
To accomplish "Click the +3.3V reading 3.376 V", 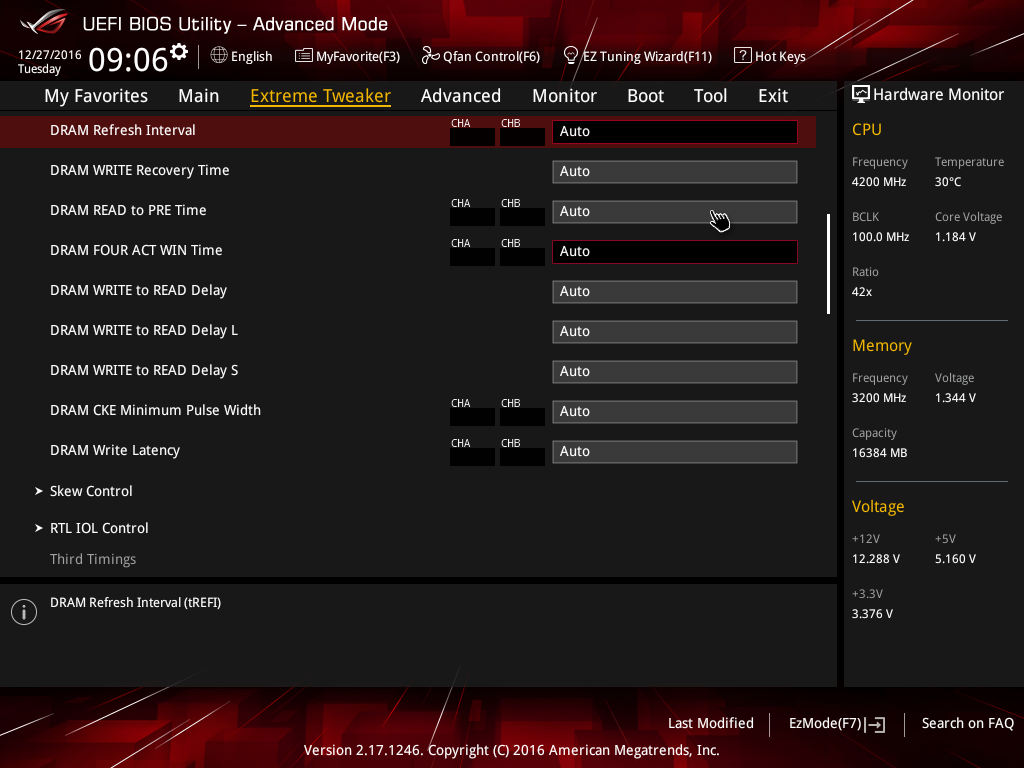I will pyautogui.click(x=872, y=613).
